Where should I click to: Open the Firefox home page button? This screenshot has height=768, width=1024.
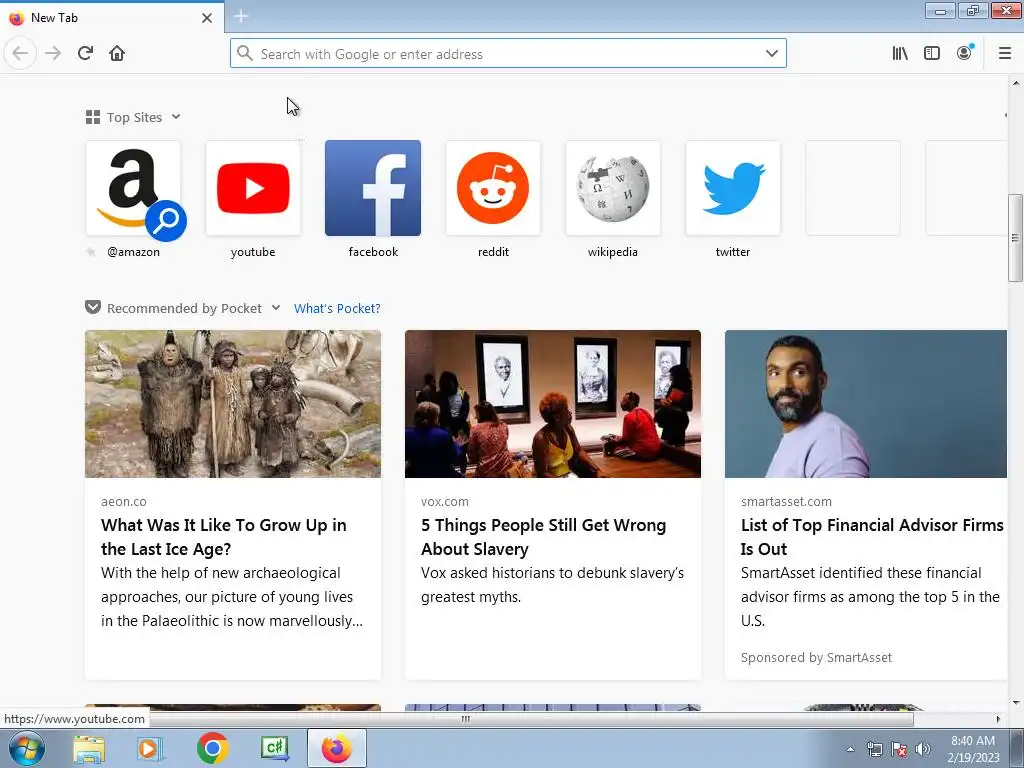117,53
